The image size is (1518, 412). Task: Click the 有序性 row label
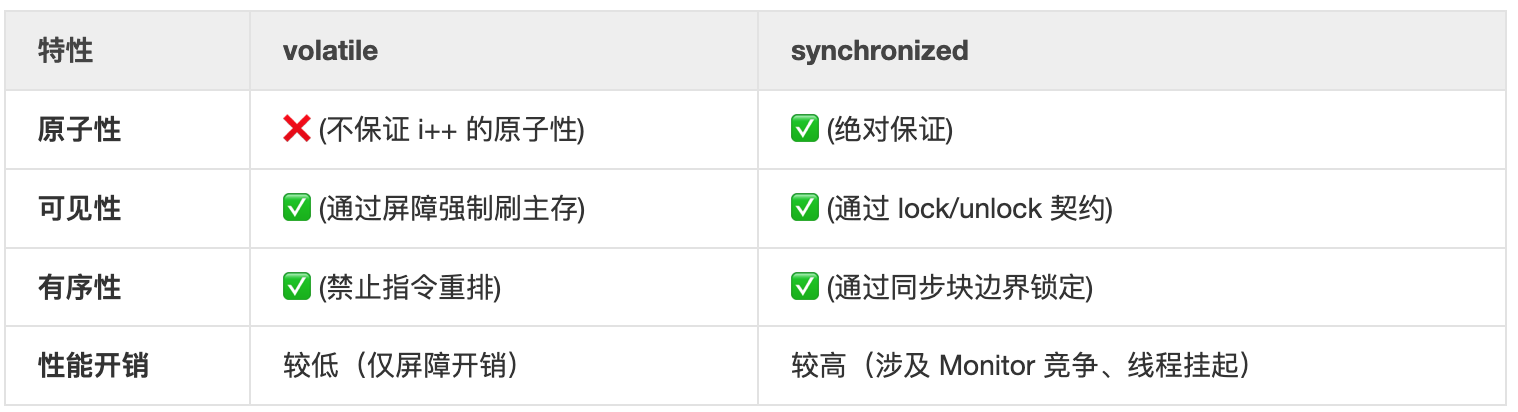coord(79,288)
